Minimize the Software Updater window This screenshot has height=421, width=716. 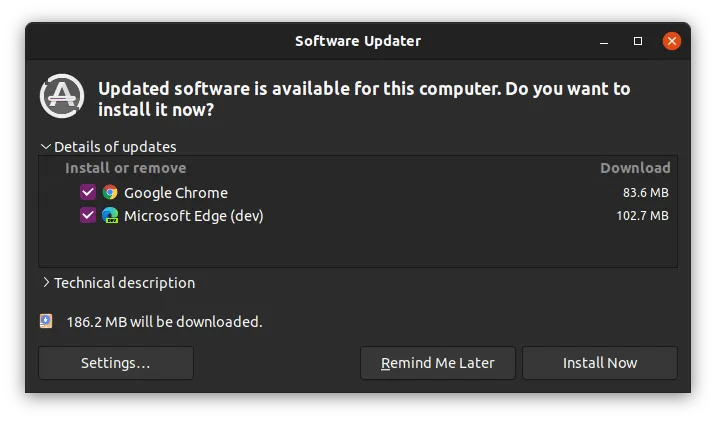(x=605, y=41)
